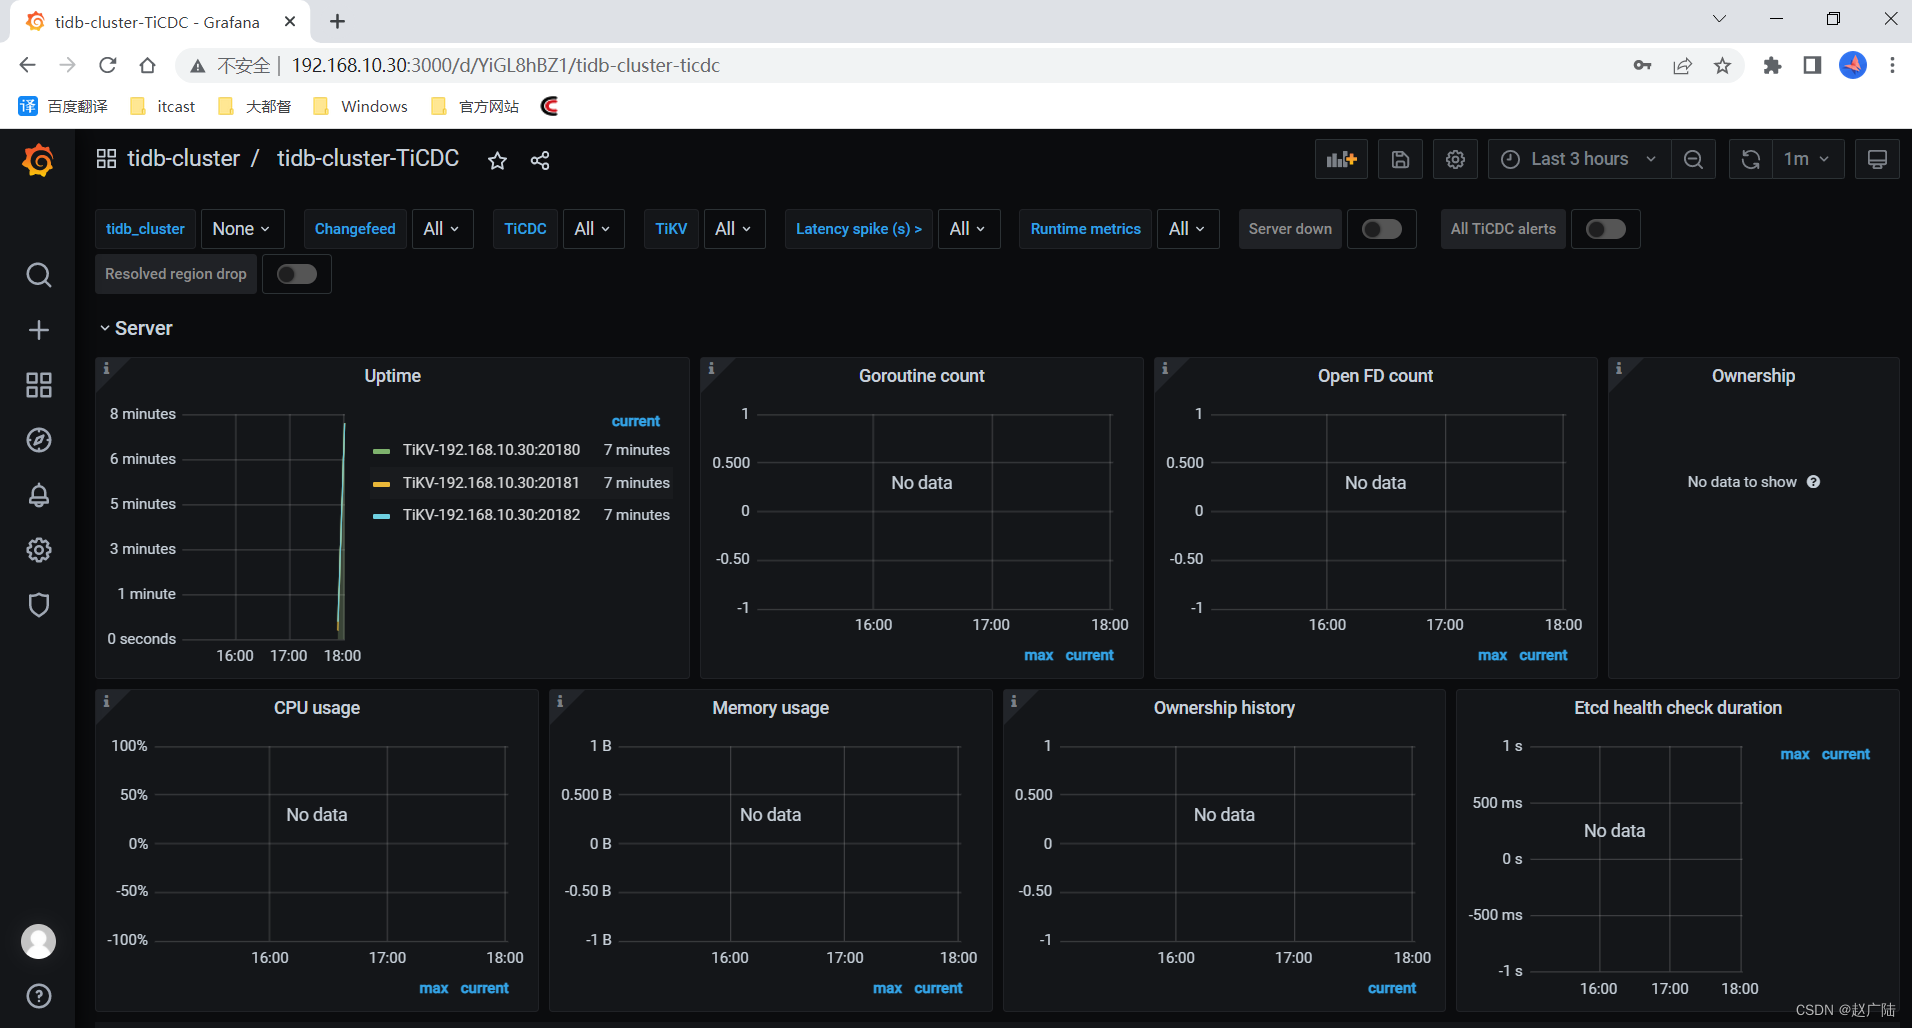Open the browser extensions puzzle icon
This screenshot has height=1028, width=1912.
(x=1772, y=65)
